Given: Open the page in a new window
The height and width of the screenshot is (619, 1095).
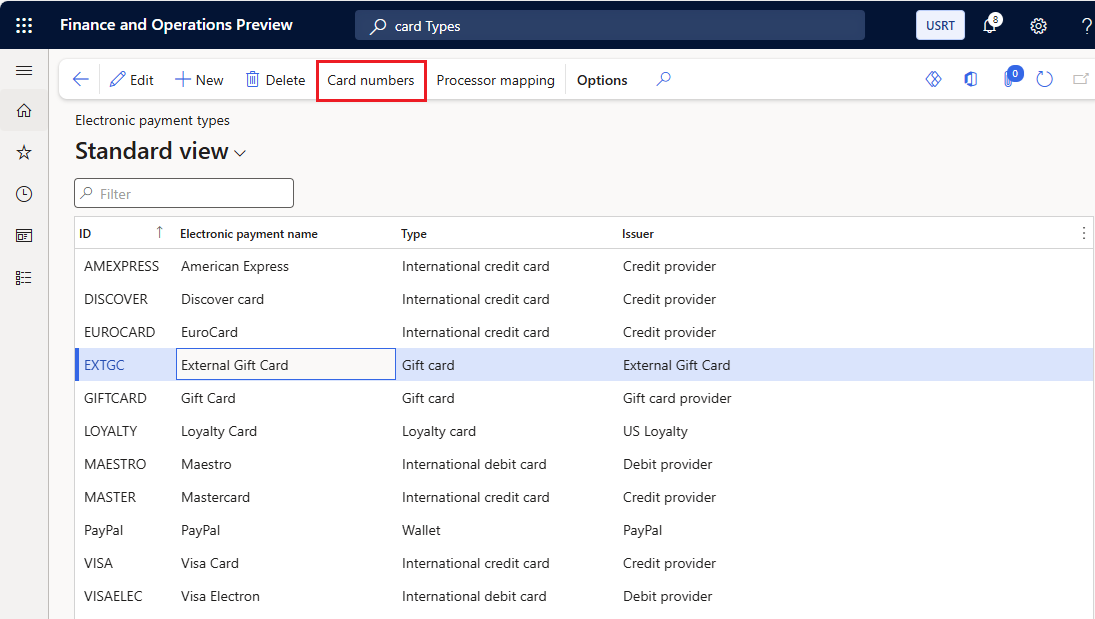Looking at the screenshot, I should 1080,79.
